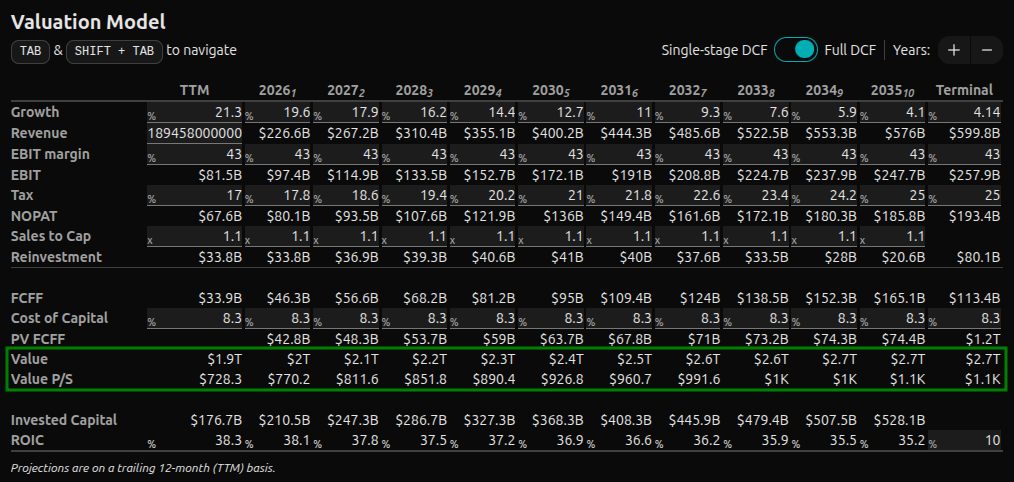The image size is (1014, 482).
Task: Click the 2032 Value P/S cell $991.6
Action: coord(700,380)
